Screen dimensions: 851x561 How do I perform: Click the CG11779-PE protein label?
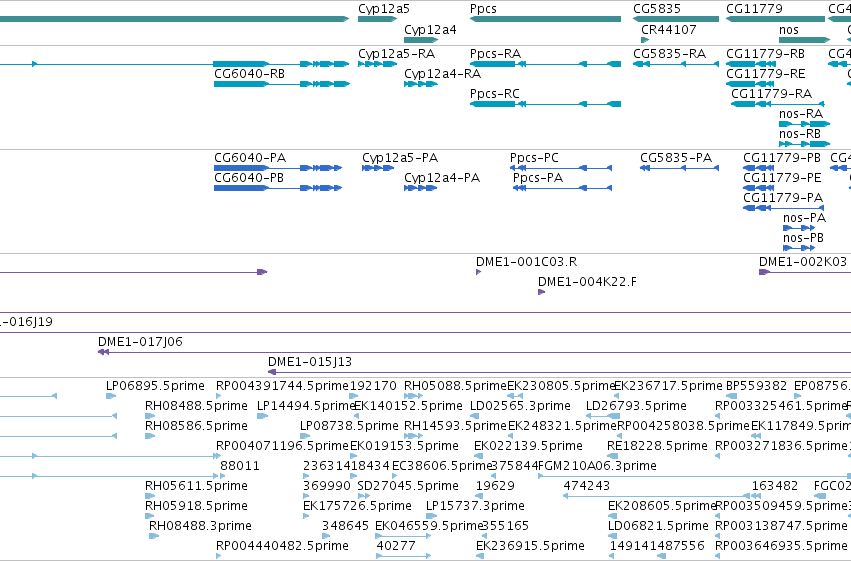tap(782, 178)
